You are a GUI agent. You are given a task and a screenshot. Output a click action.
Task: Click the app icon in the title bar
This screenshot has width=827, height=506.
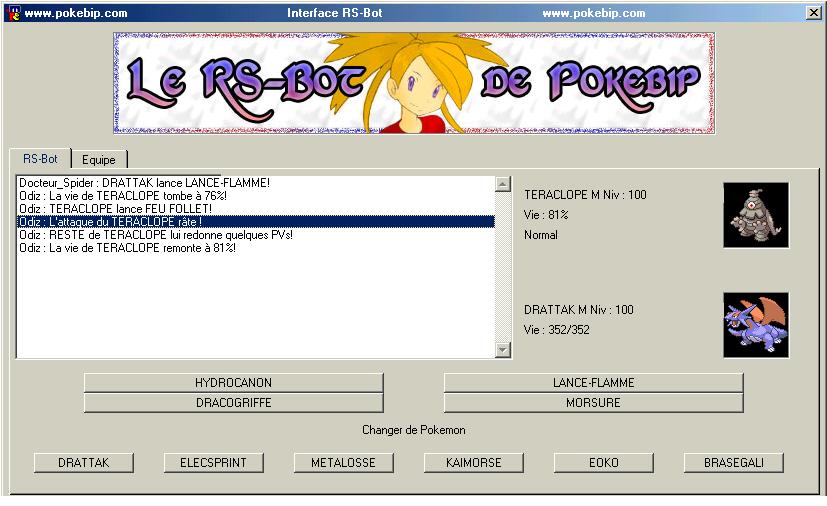[14, 13]
